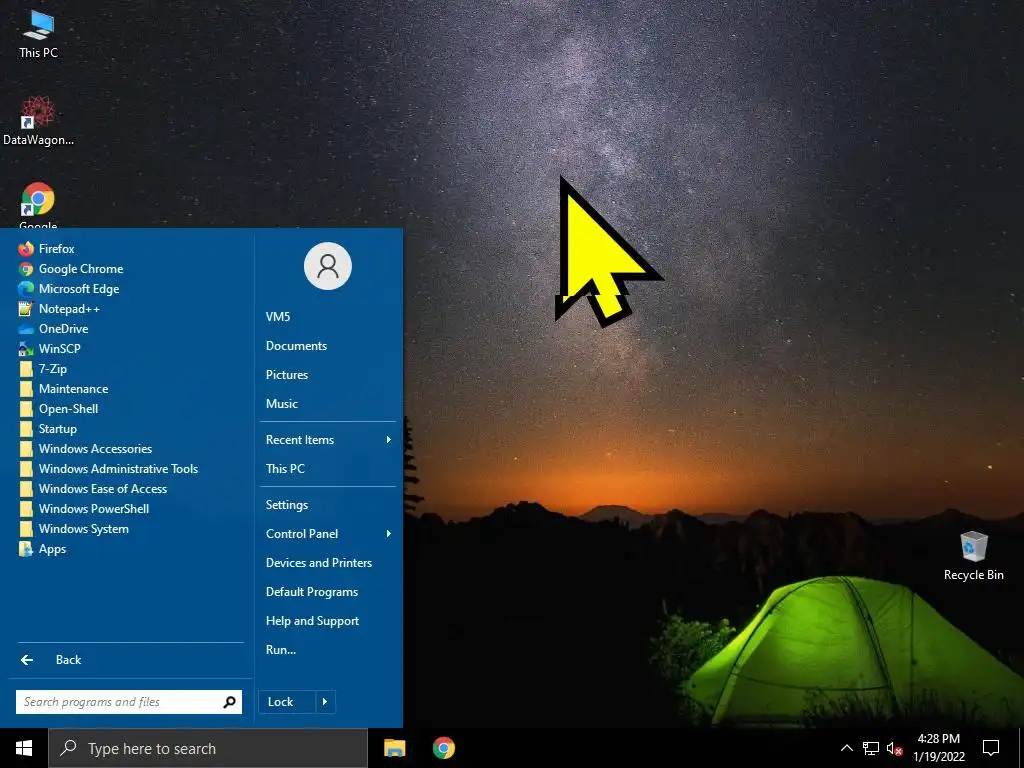Open Settings from Start menu

pos(287,505)
